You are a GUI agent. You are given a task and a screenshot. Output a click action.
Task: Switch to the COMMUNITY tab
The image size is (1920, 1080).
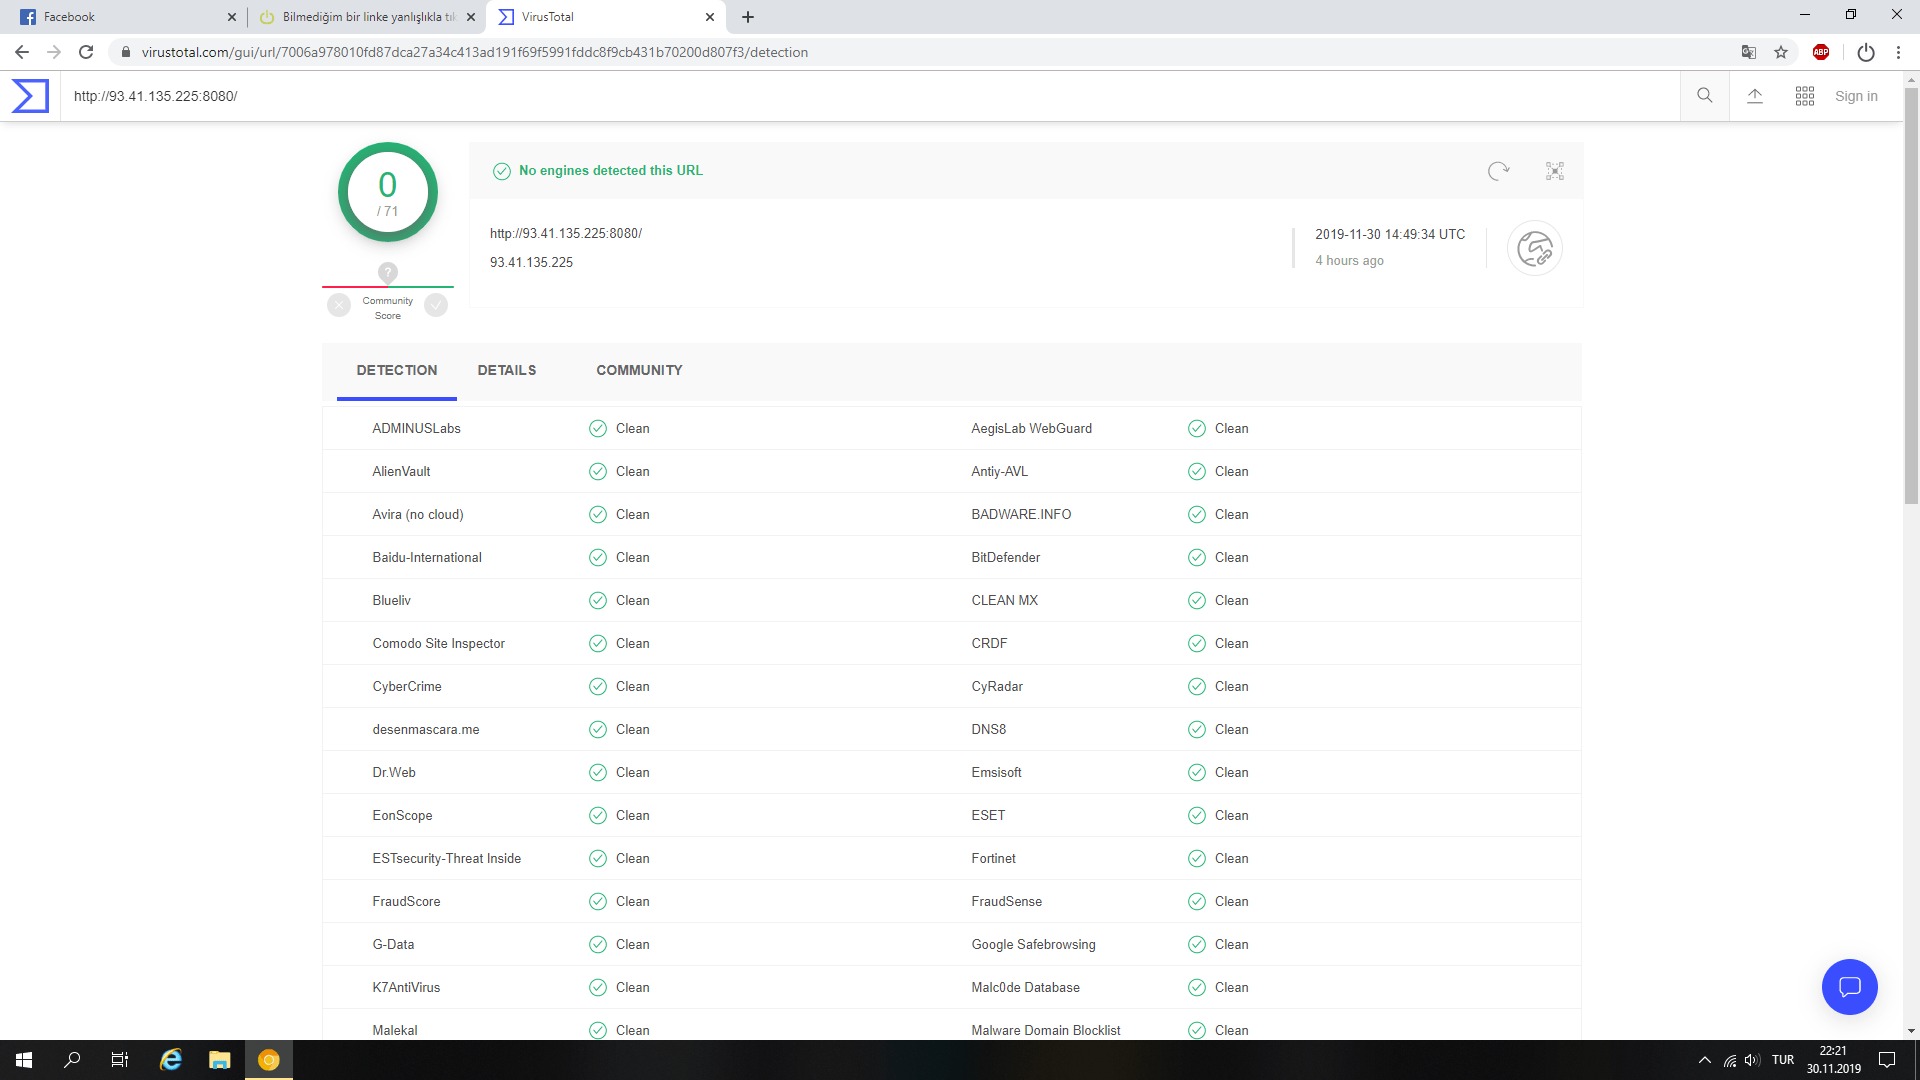click(639, 370)
